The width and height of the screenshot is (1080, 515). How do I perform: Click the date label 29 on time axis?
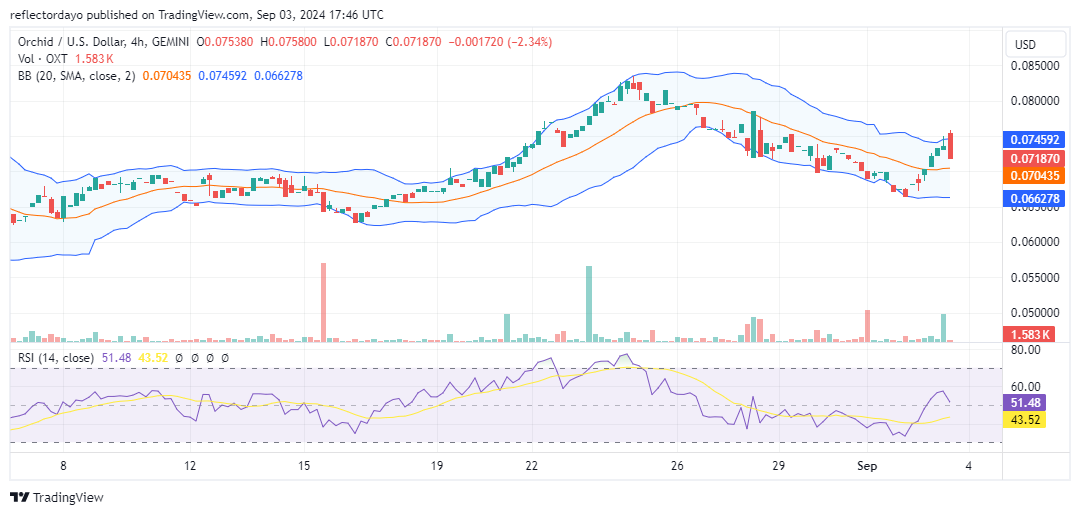778,466
